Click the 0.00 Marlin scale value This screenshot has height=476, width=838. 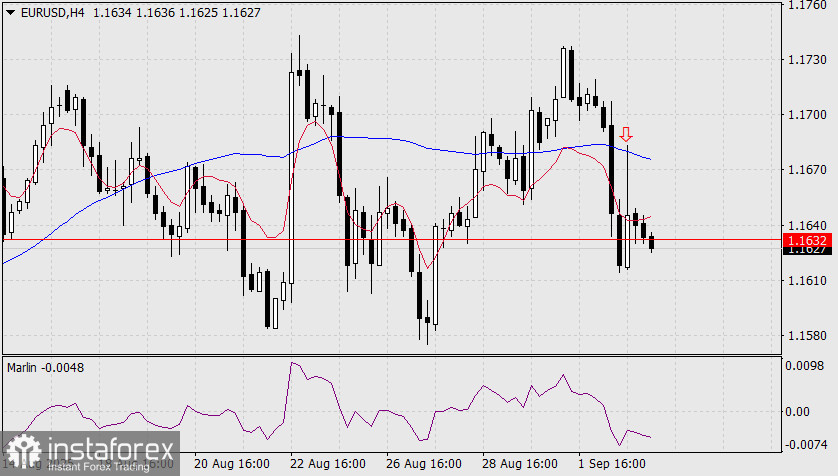pyautogui.click(x=797, y=412)
